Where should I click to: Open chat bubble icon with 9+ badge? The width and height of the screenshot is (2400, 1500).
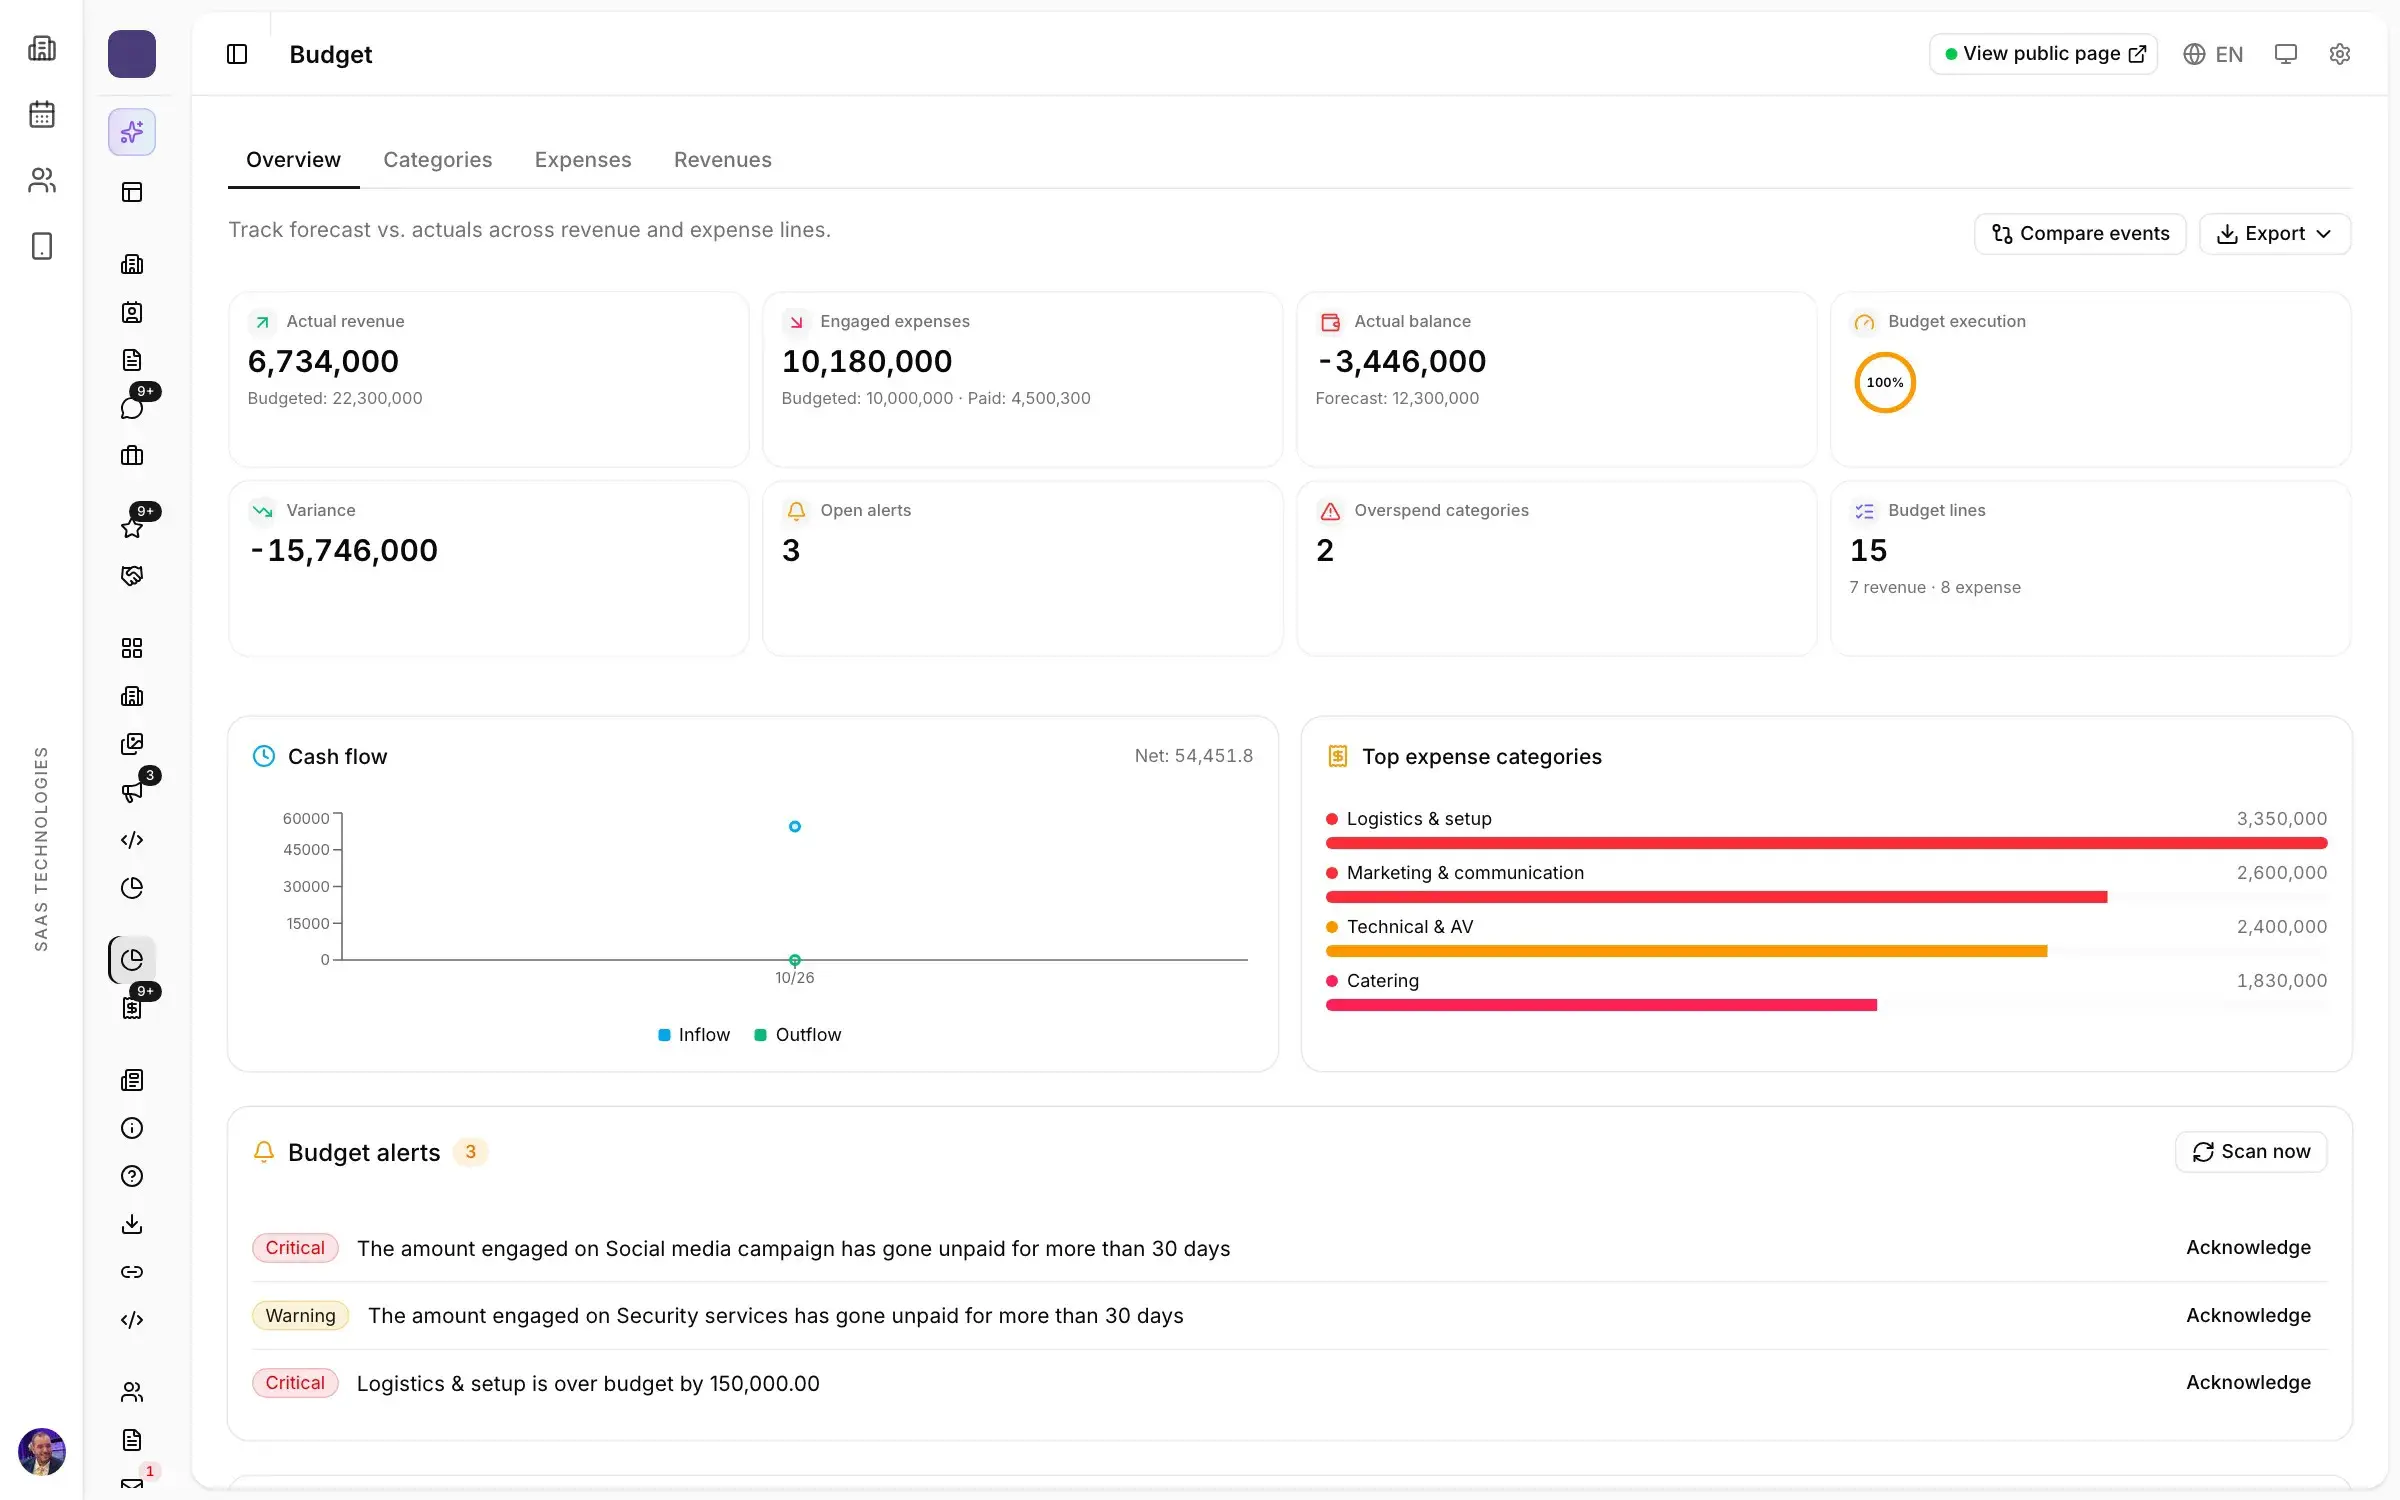132,407
